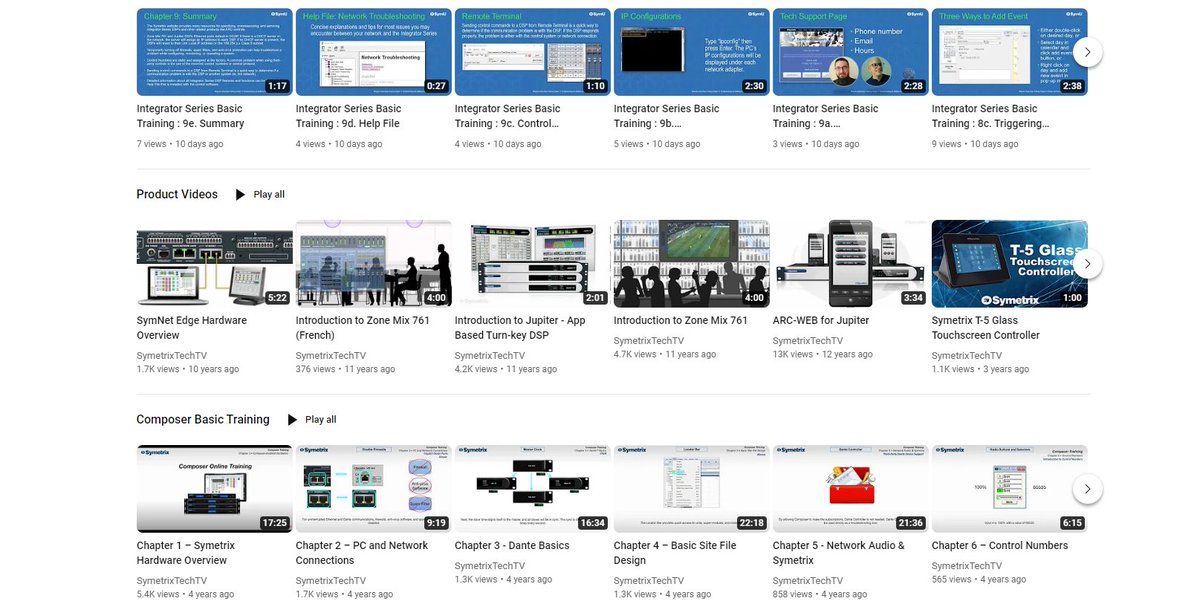
Task: Click Introduction to Jupiter App Based title
Action: (520, 328)
